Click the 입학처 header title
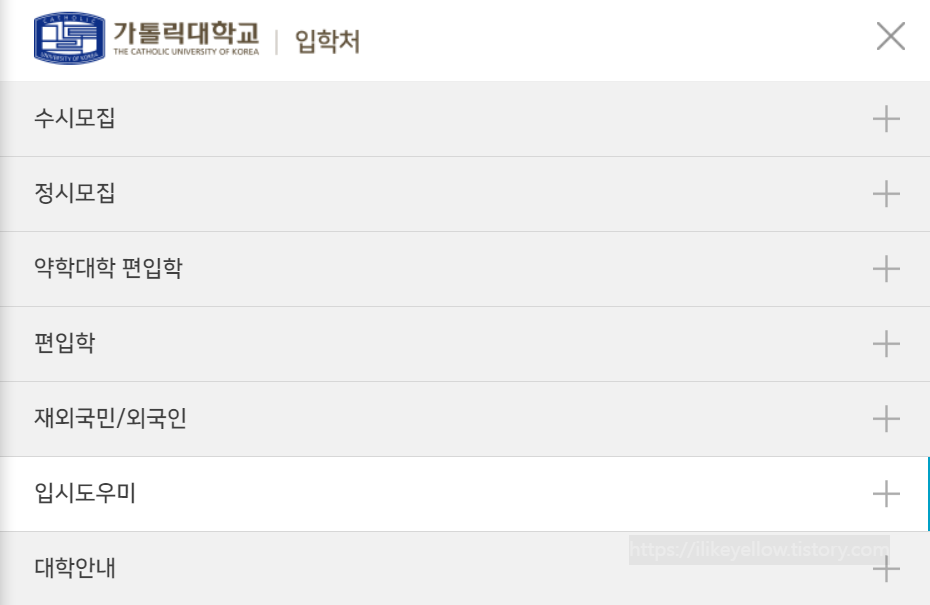 pyautogui.click(x=327, y=42)
